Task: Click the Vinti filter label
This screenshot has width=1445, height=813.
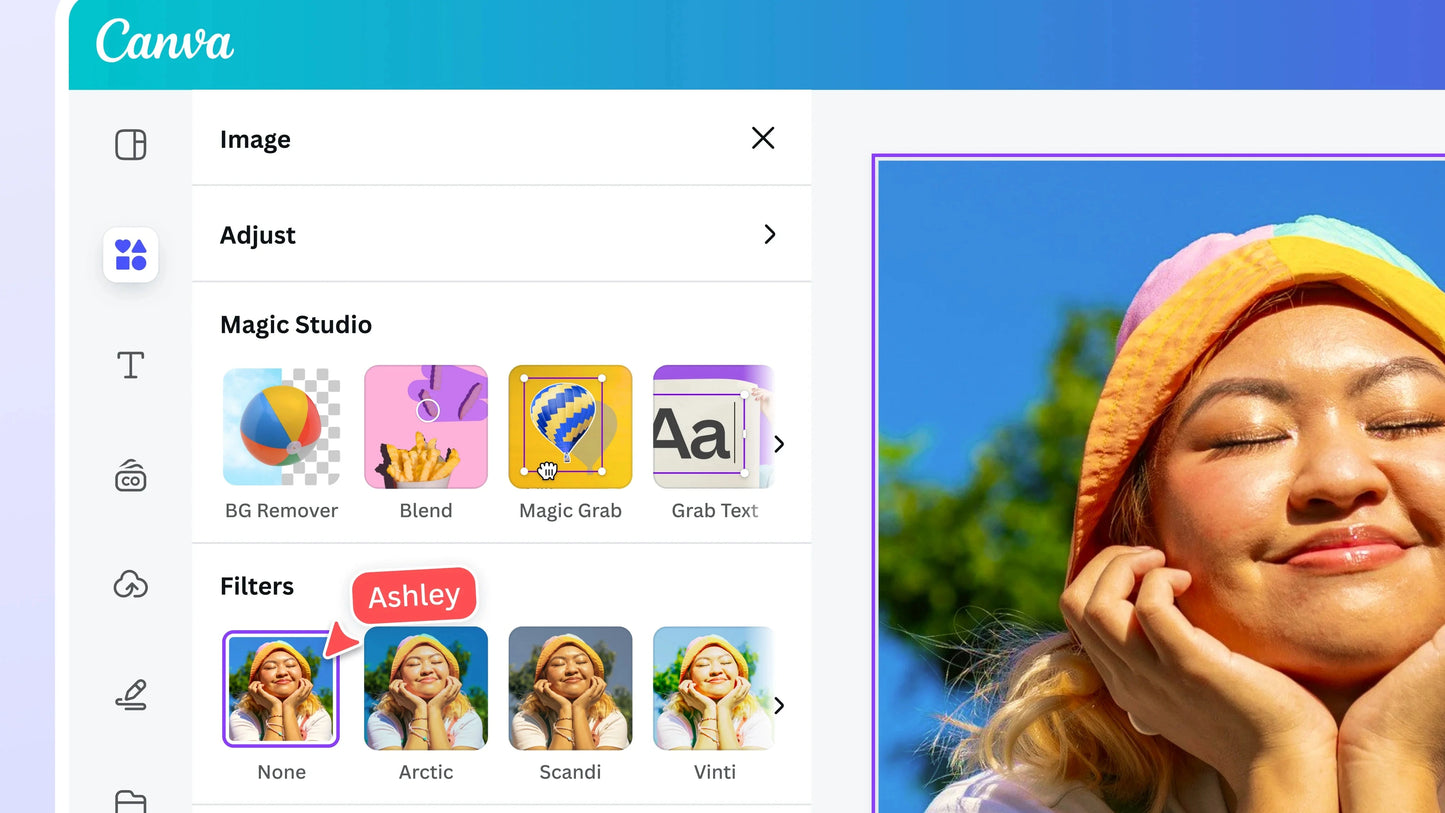Action: (x=715, y=772)
